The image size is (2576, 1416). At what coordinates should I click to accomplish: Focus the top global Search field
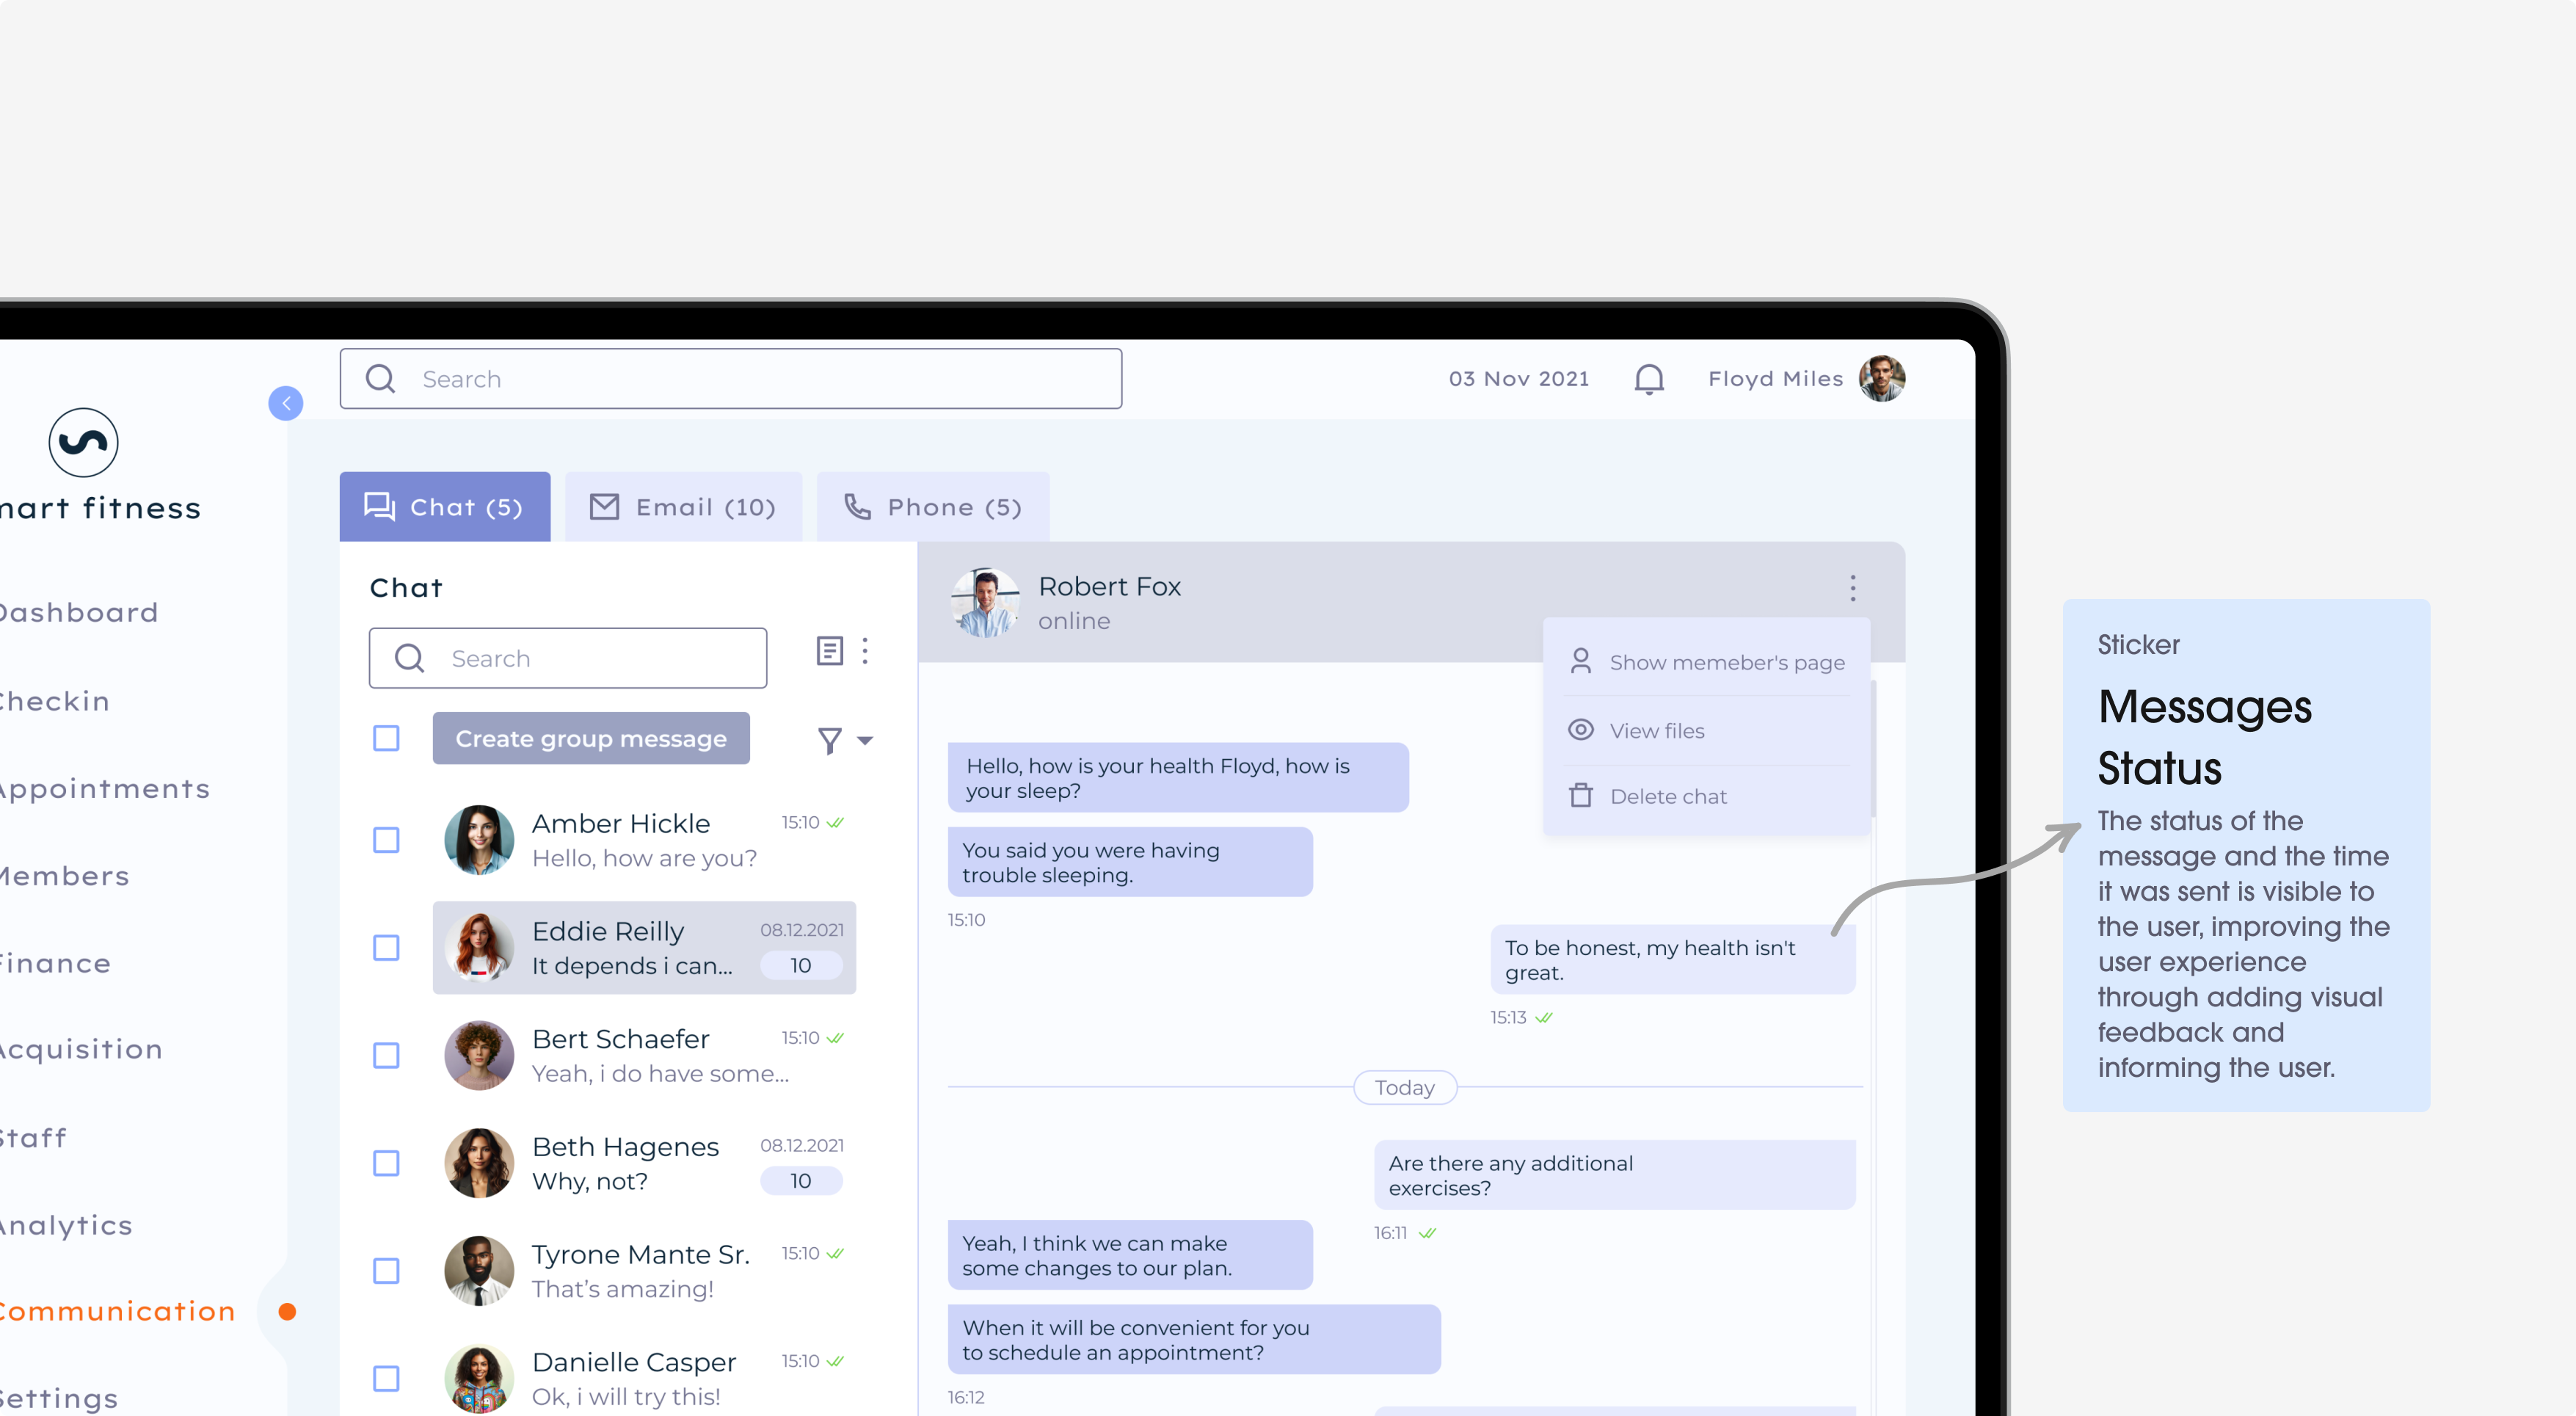point(731,379)
